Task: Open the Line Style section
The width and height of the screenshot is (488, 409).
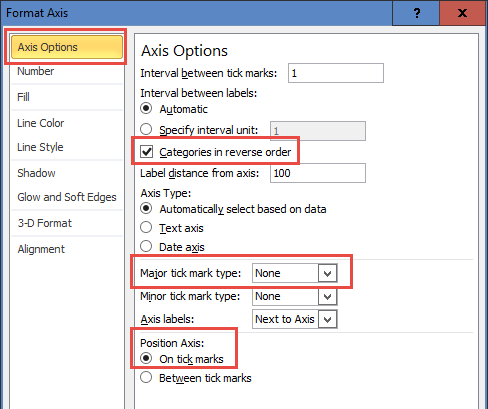Action: click(x=40, y=147)
